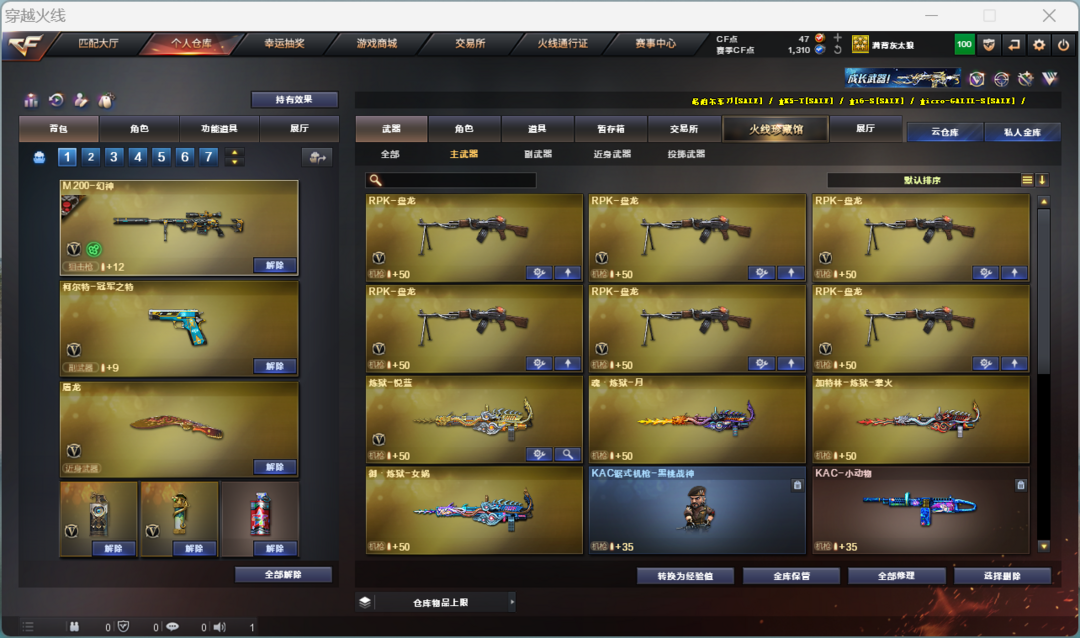Open the status bar list menu icon

(28, 627)
